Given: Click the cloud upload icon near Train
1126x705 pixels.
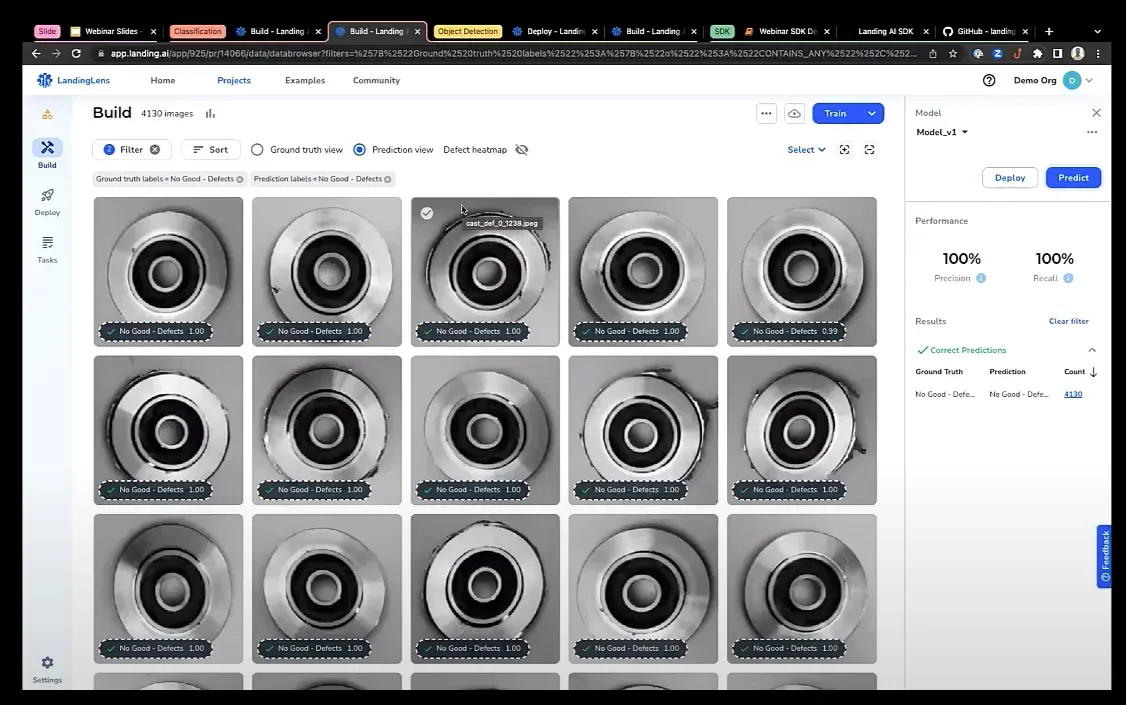Looking at the screenshot, I should [x=794, y=114].
